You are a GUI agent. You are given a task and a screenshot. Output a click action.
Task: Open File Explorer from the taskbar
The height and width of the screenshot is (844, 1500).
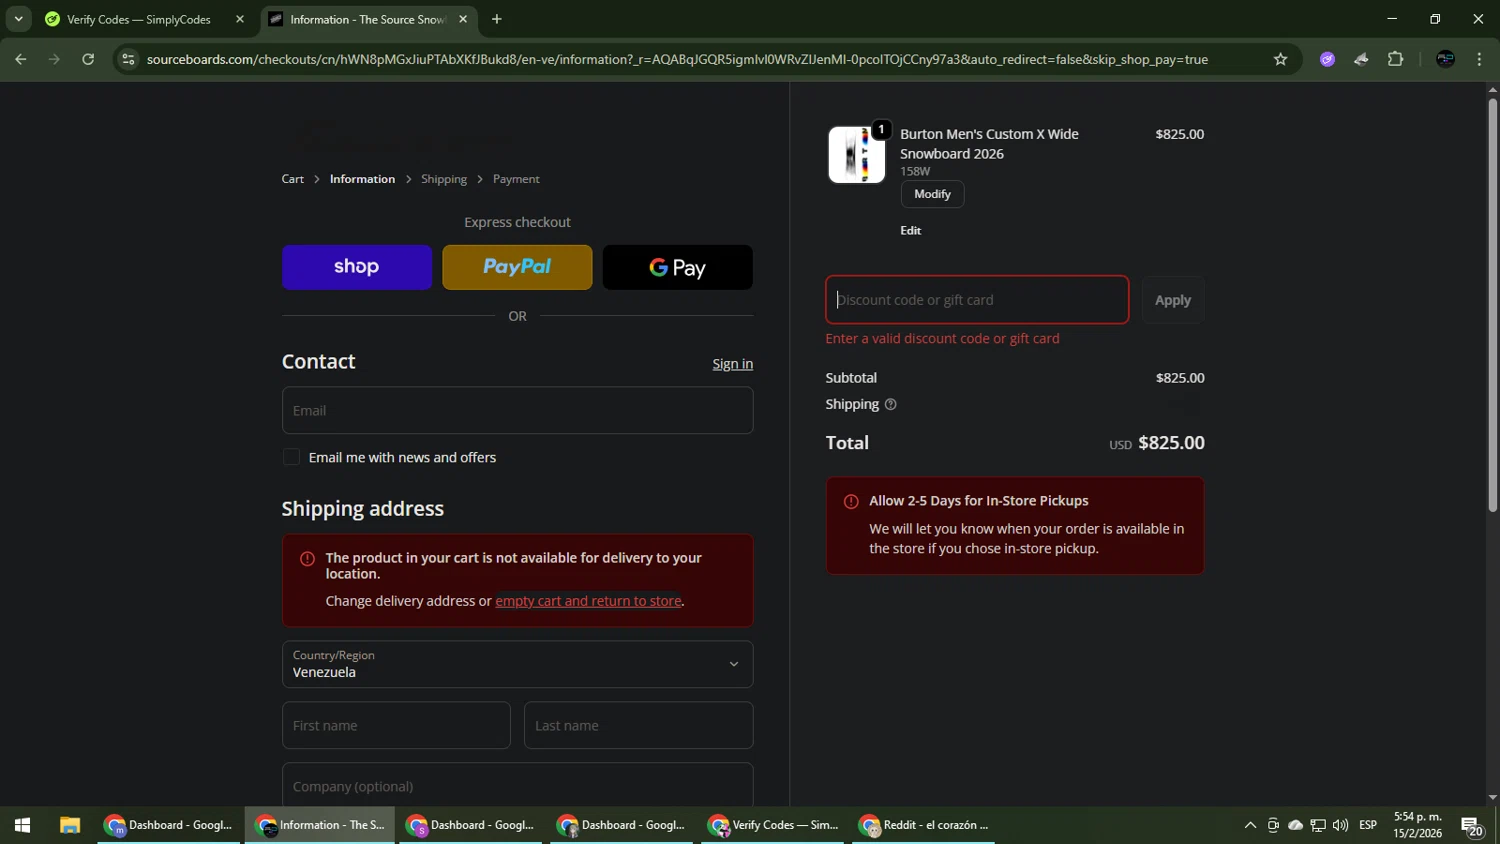coord(69,825)
